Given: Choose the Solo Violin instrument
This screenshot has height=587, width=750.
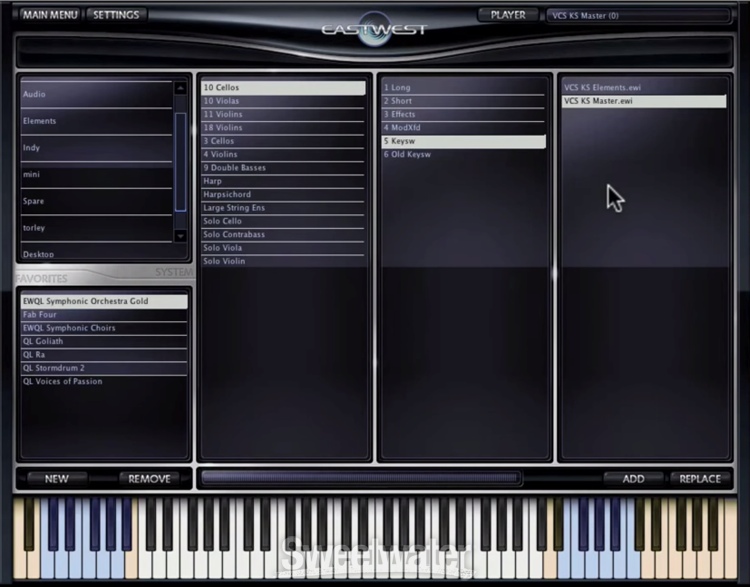Looking at the screenshot, I should tap(283, 262).
